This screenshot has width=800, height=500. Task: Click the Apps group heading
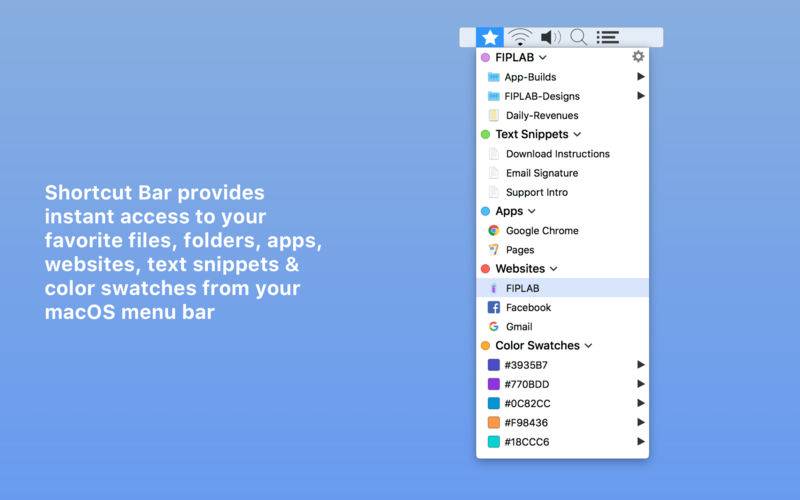(509, 211)
